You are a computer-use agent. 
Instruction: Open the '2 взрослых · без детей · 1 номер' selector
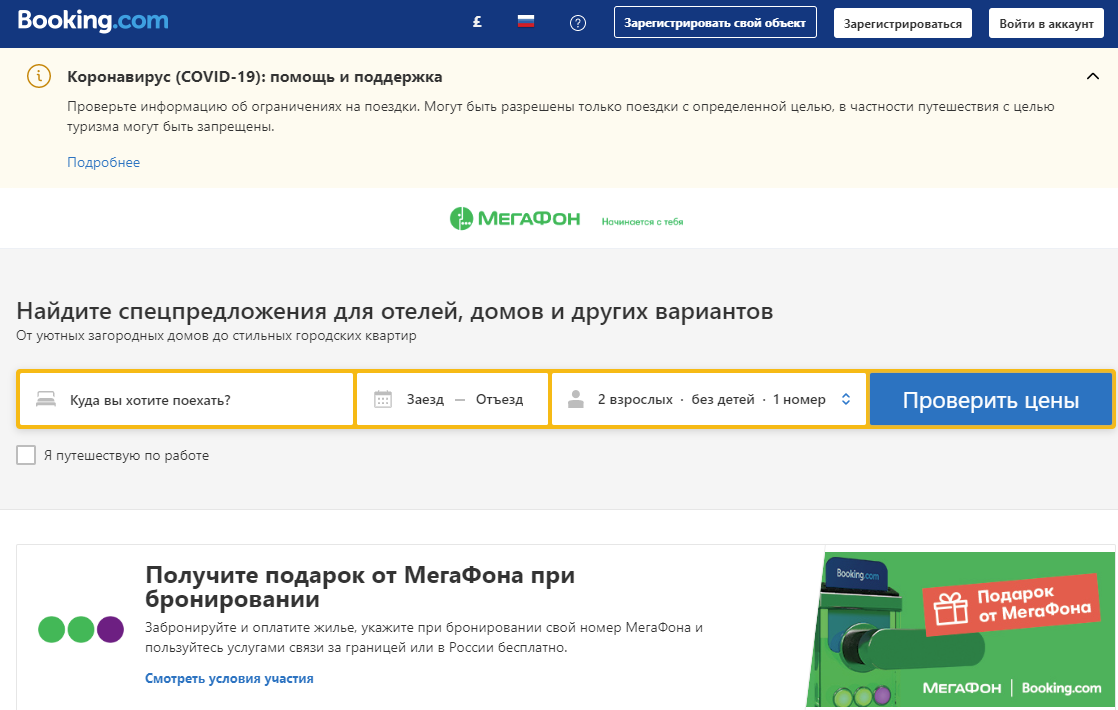click(709, 399)
